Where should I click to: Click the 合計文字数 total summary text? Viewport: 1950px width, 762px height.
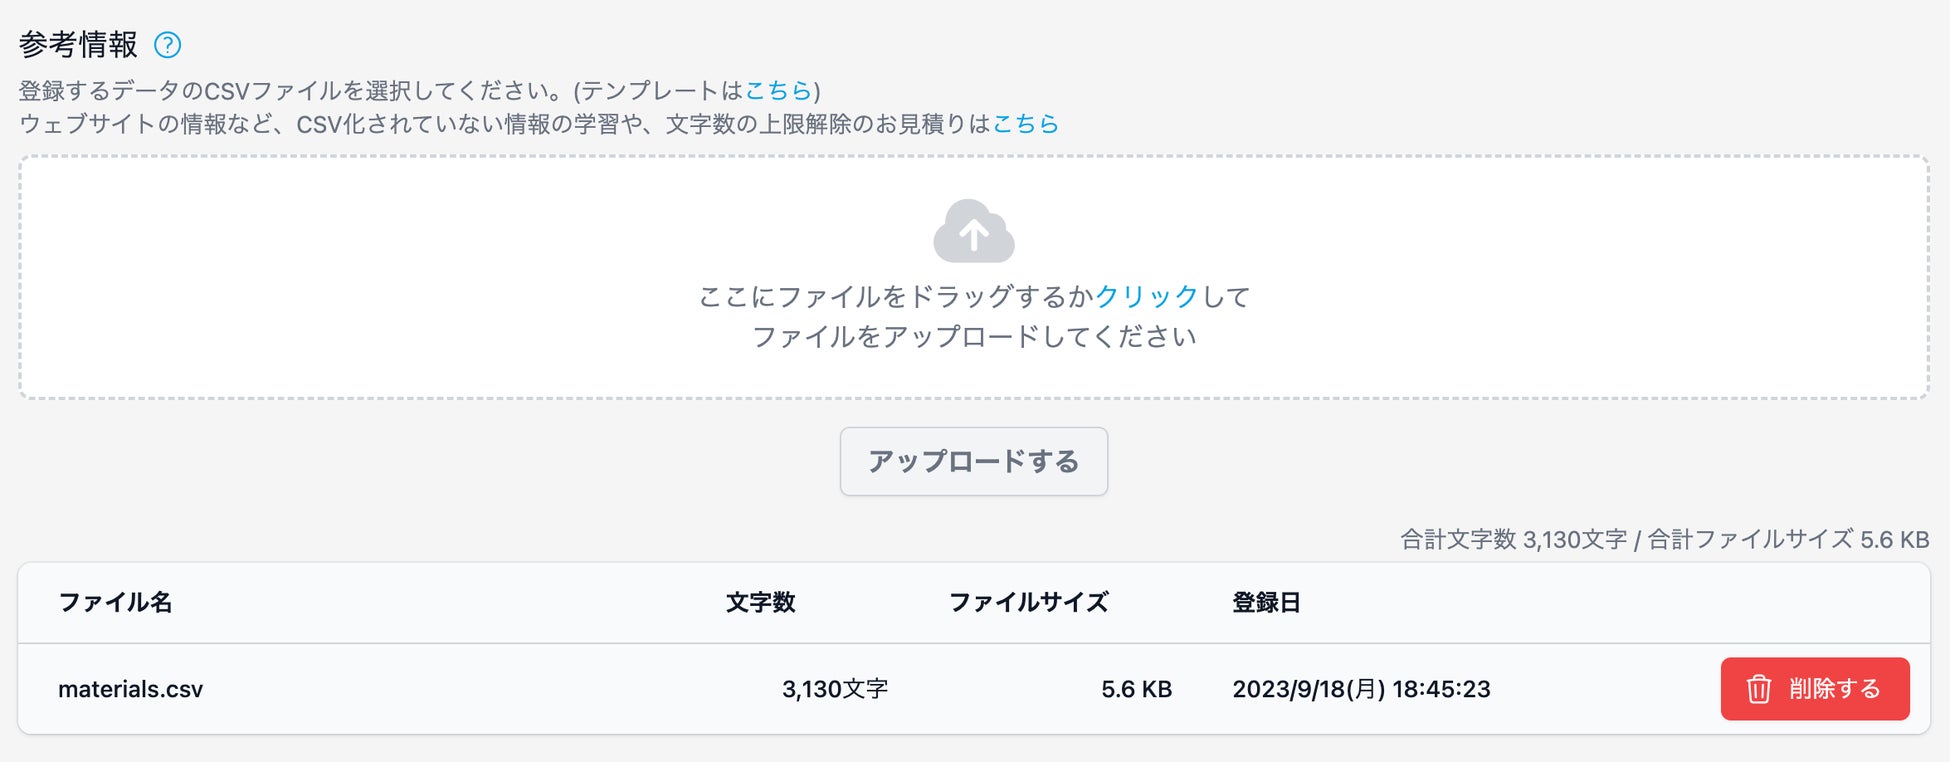tap(1513, 540)
